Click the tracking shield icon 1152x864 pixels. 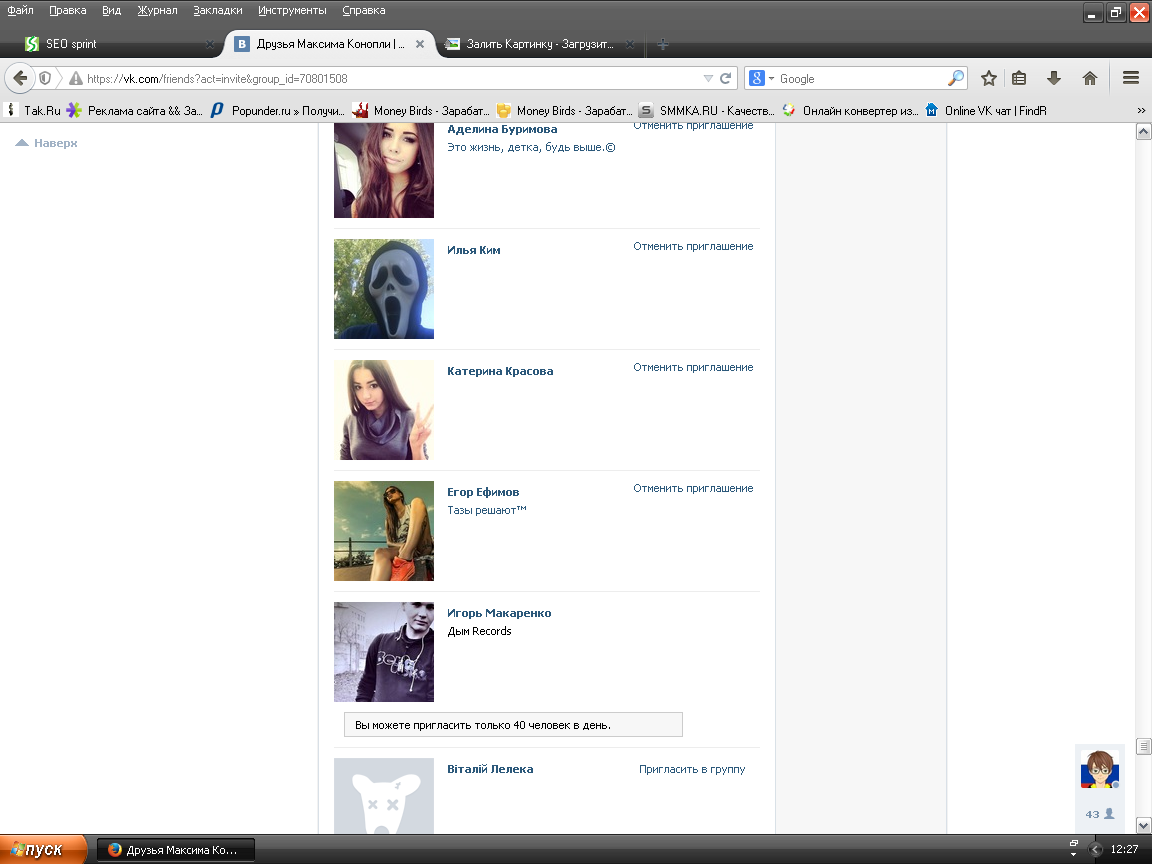pos(46,78)
